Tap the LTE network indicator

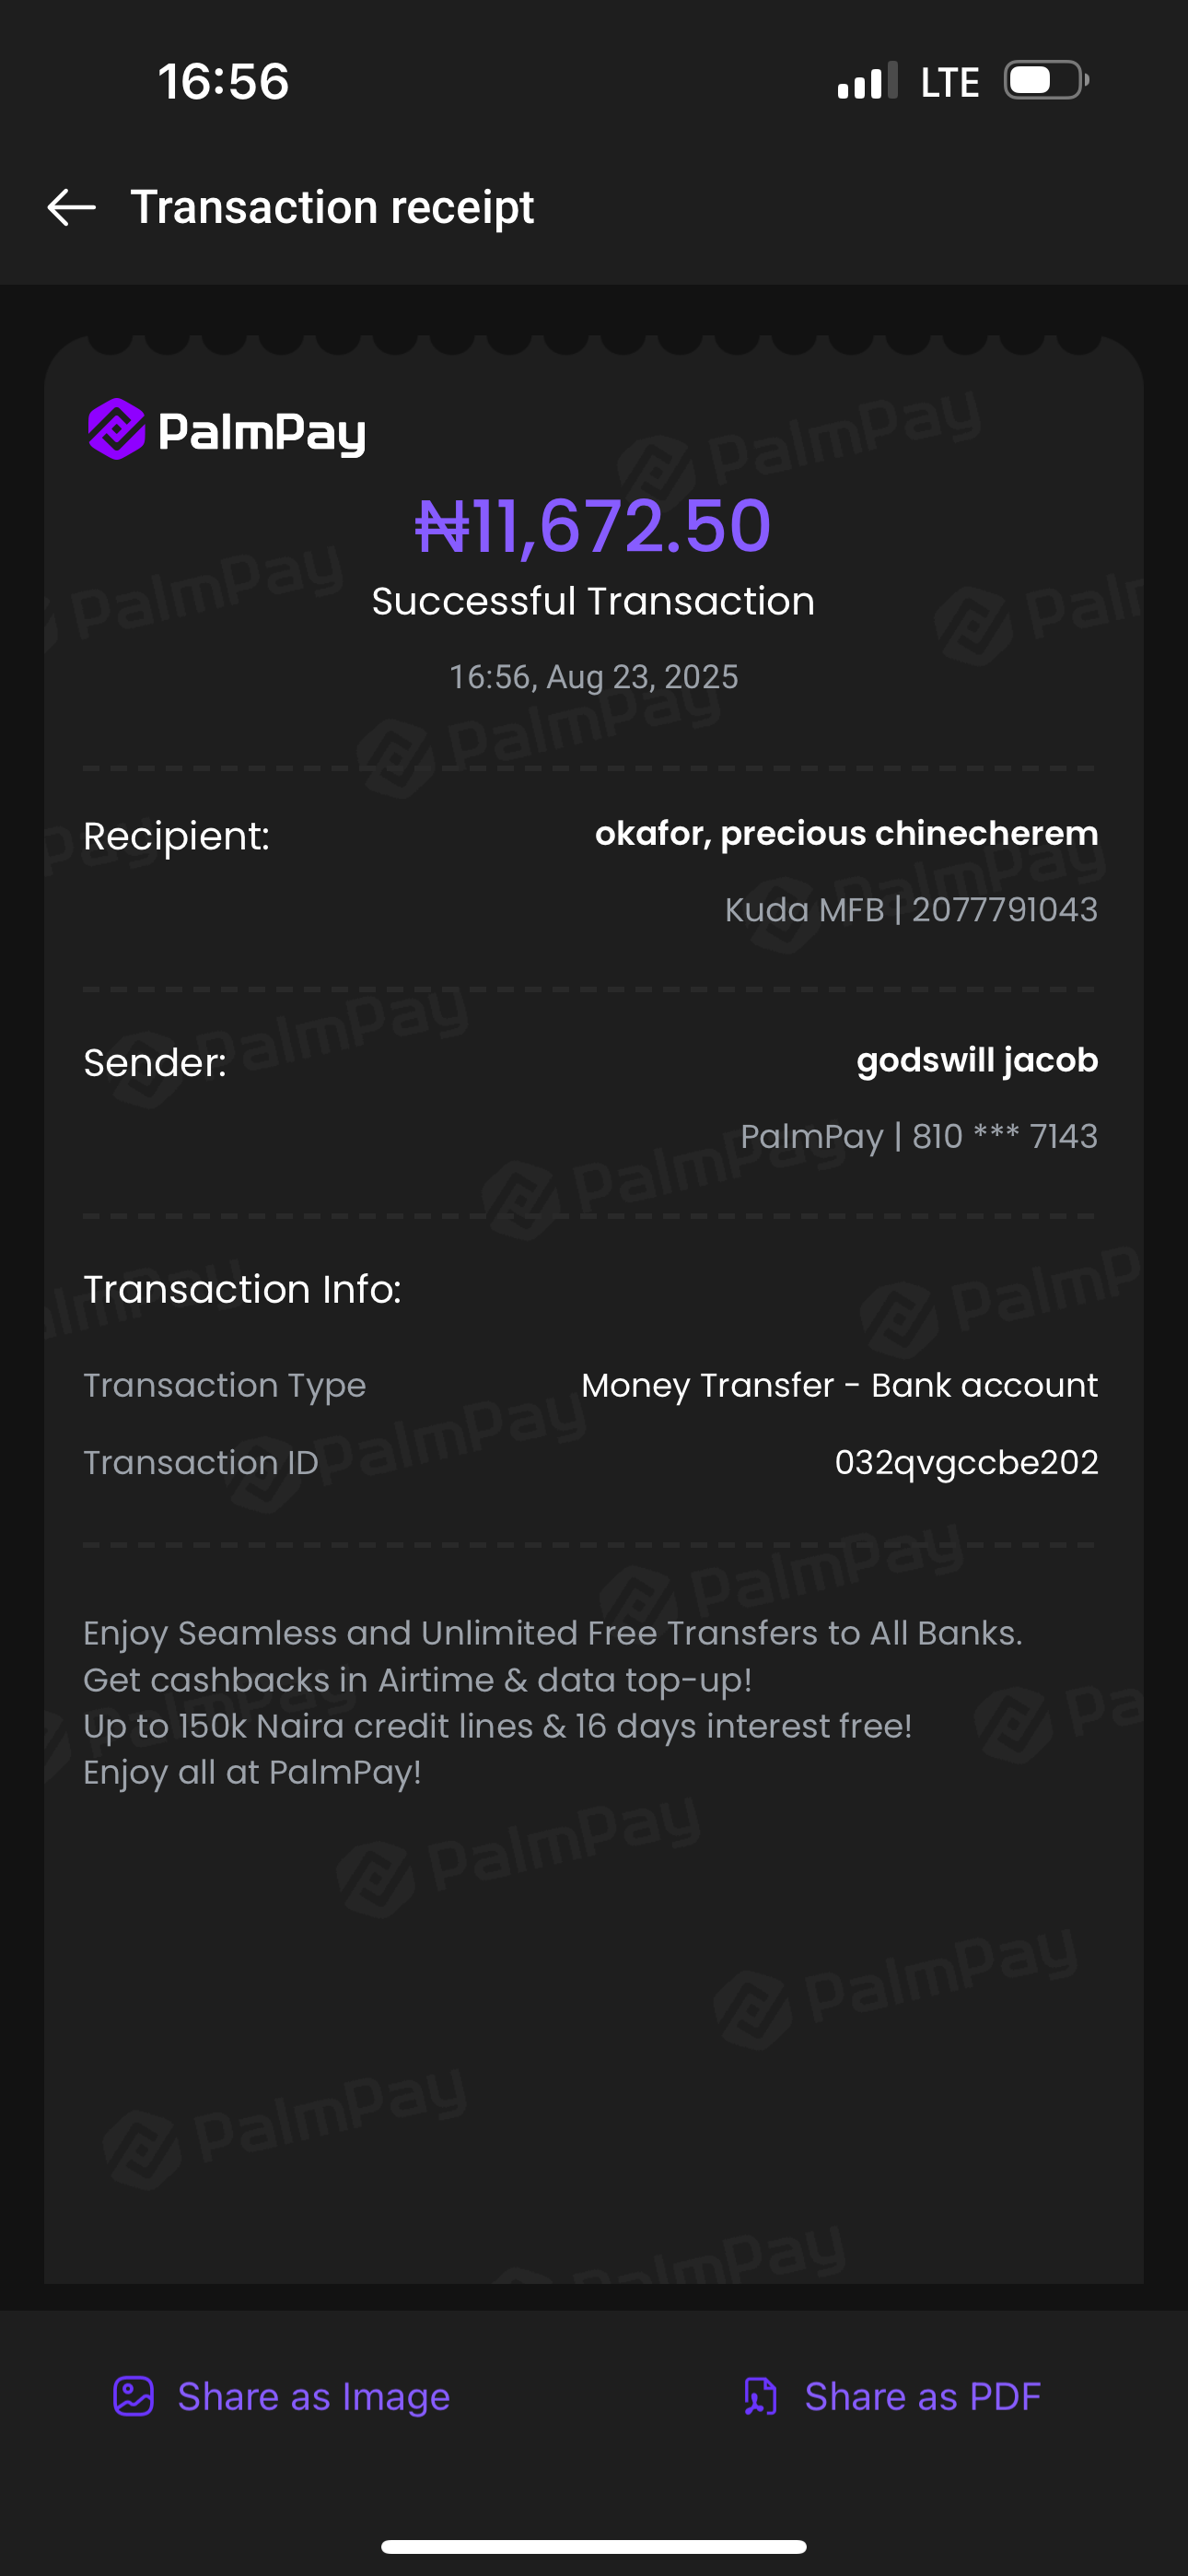949,82
